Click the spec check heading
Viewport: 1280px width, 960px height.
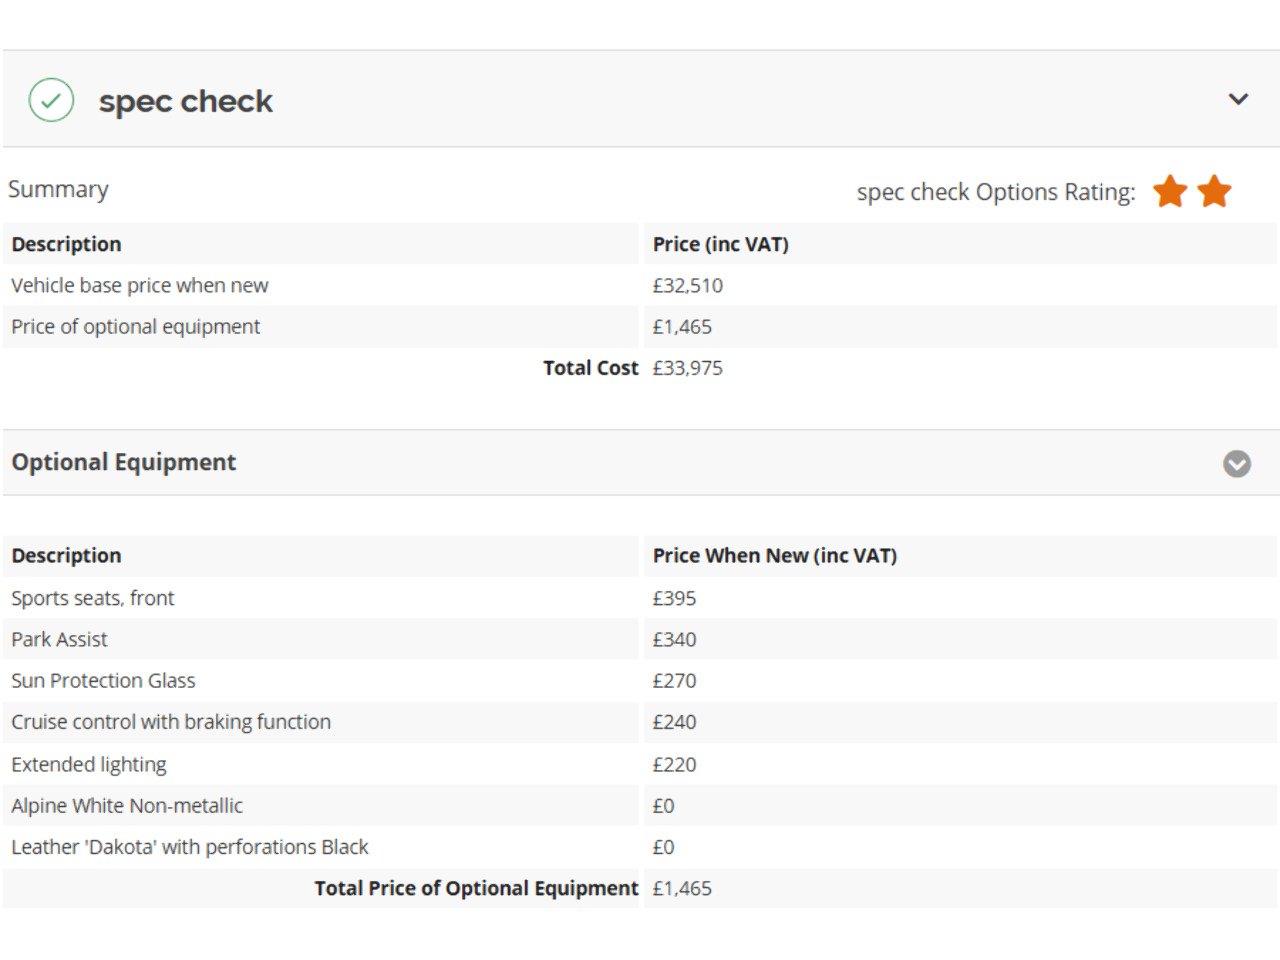[186, 101]
